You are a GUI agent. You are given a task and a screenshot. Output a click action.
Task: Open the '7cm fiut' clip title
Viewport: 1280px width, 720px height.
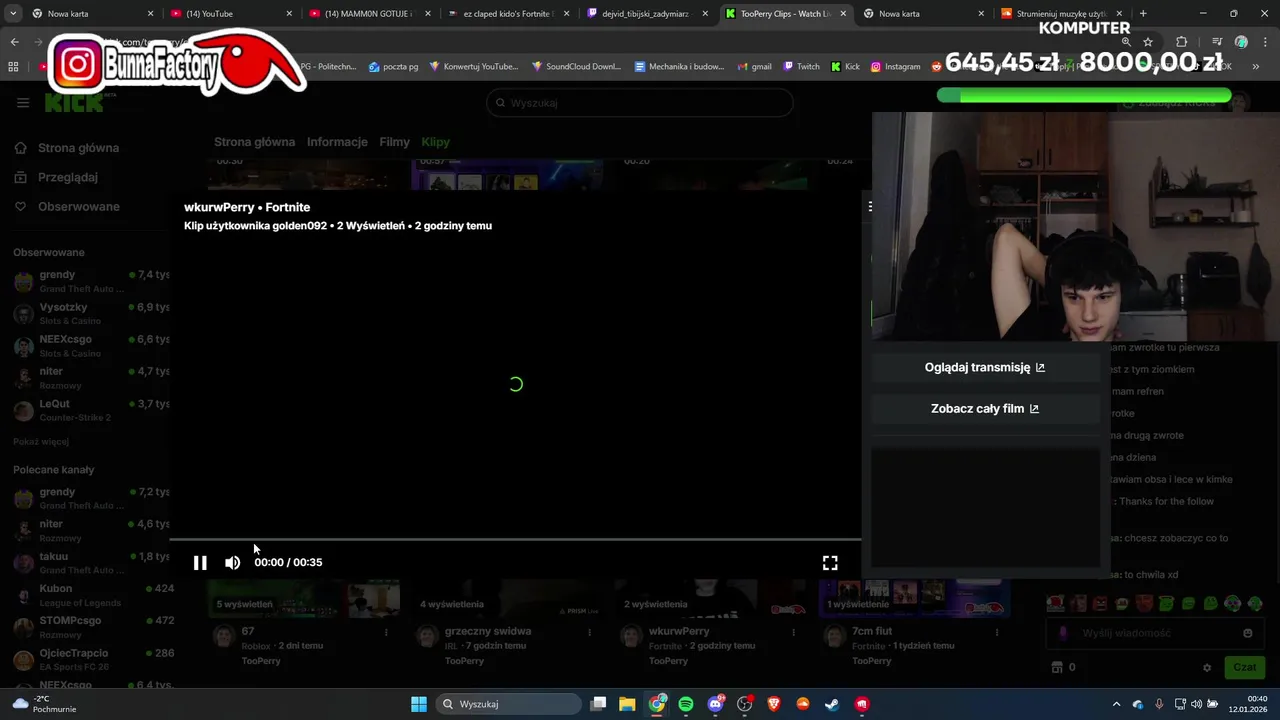point(871,631)
